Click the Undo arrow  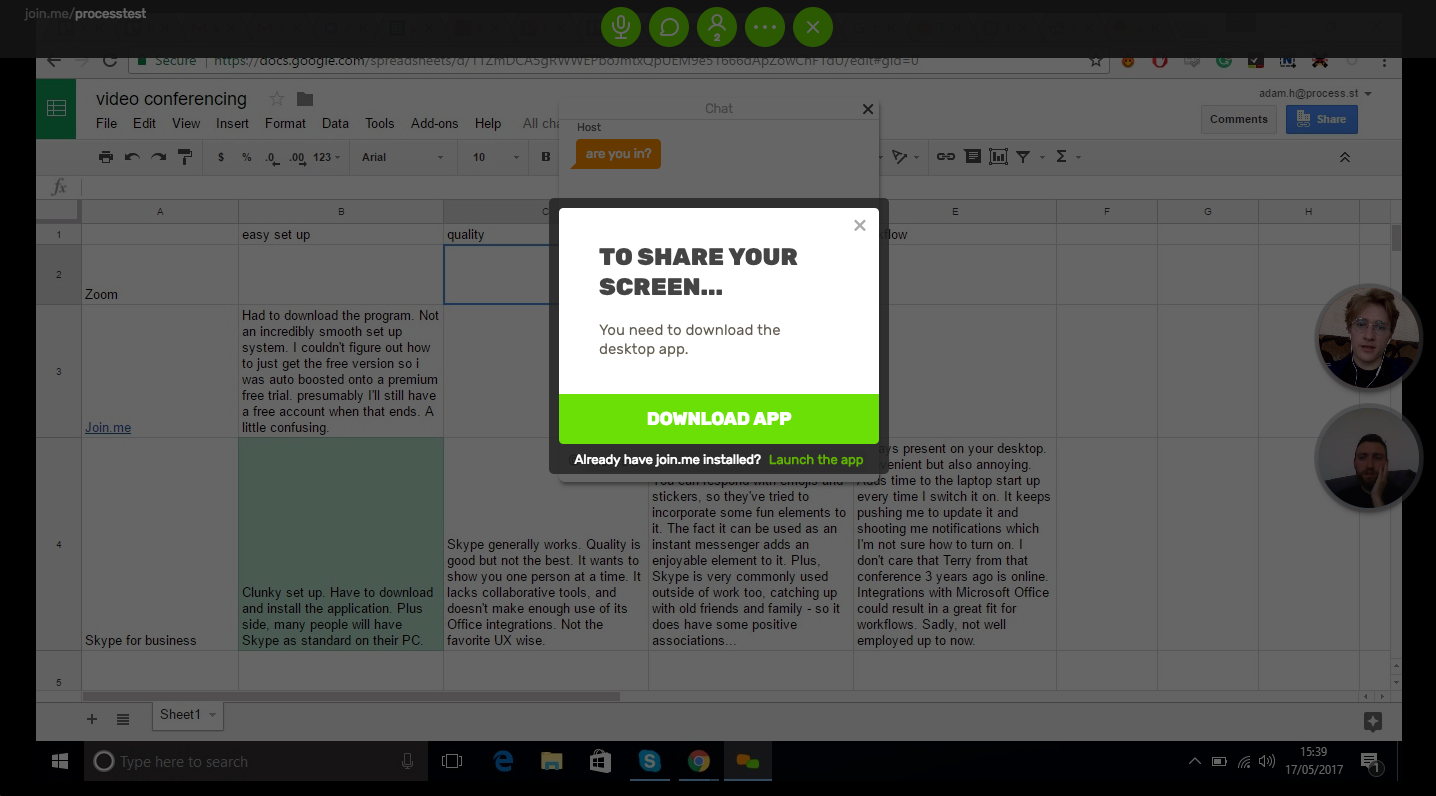click(132, 157)
